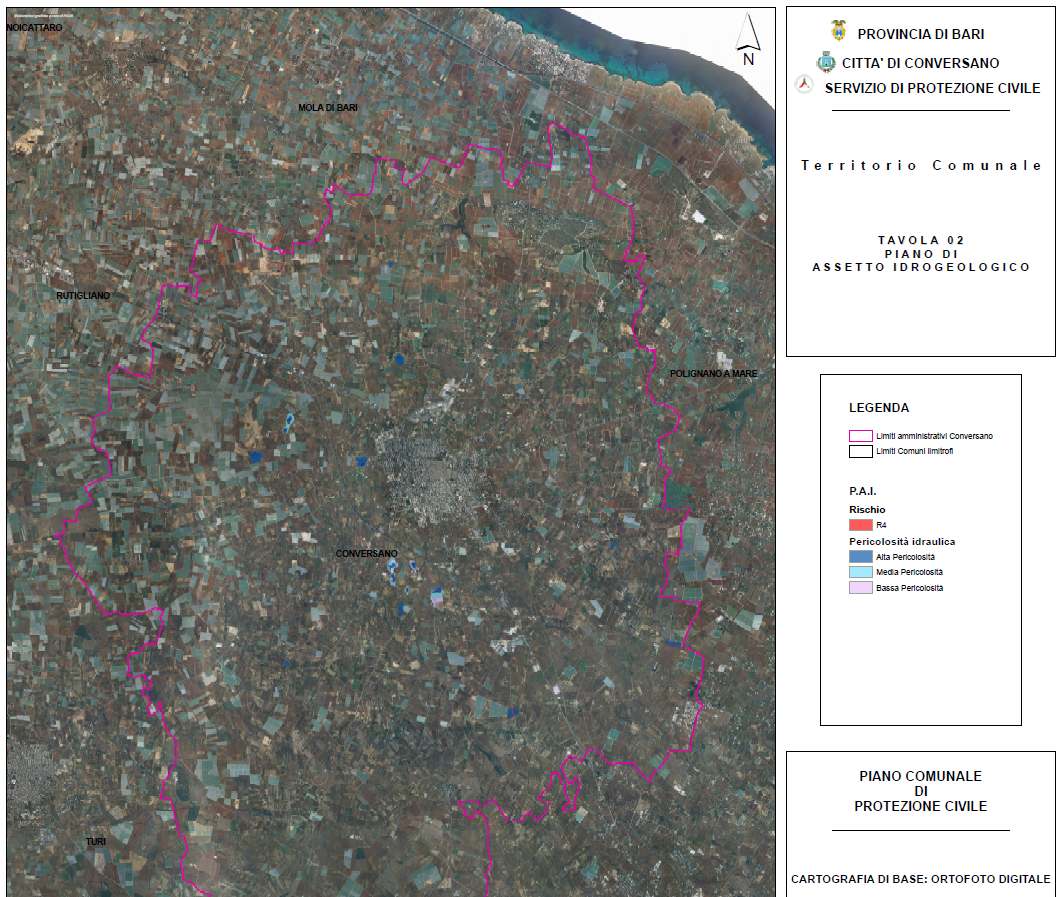Click the Limiti Comuni limitrofi legend box

[x=860, y=452]
